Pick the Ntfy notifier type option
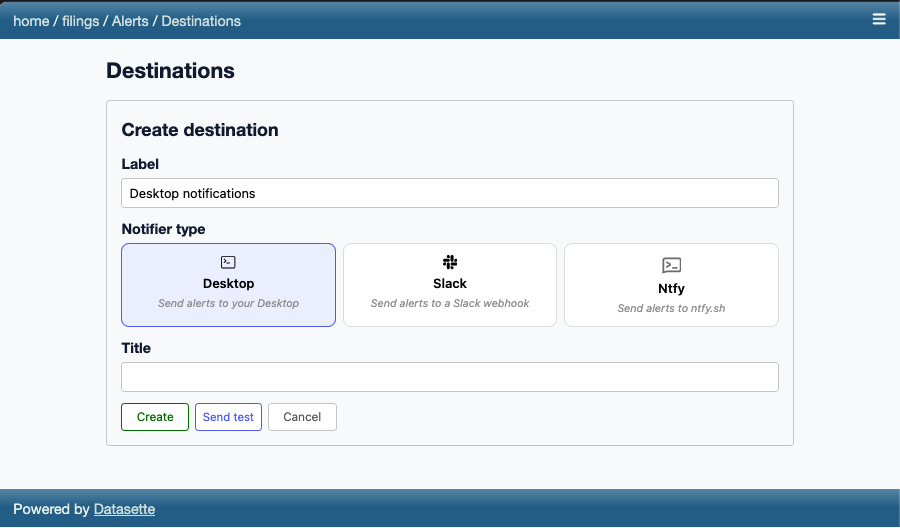This screenshot has height=528, width=900. tap(671, 288)
